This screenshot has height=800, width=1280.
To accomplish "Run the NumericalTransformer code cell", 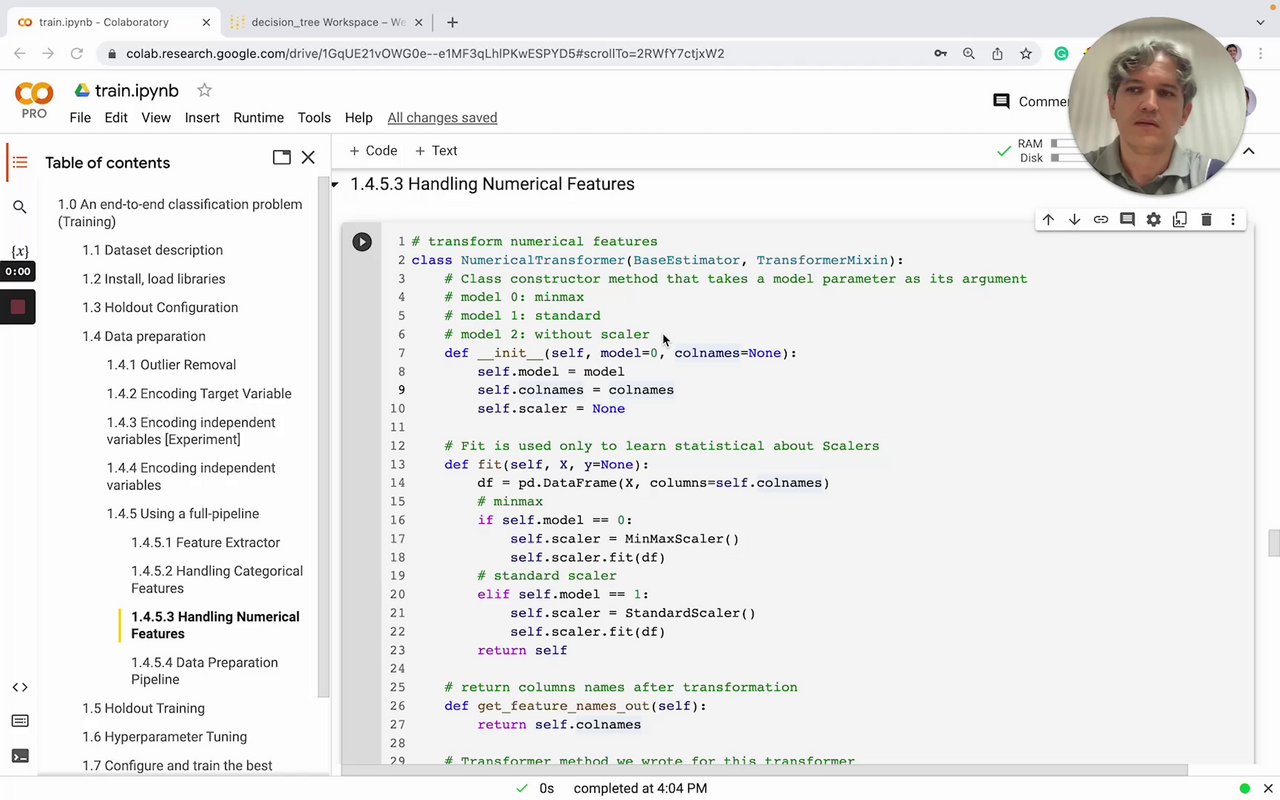I will pyautogui.click(x=362, y=242).
